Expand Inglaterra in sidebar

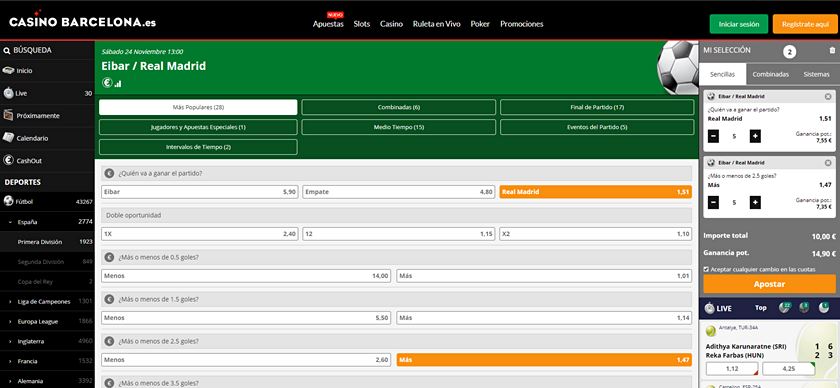coord(10,341)
